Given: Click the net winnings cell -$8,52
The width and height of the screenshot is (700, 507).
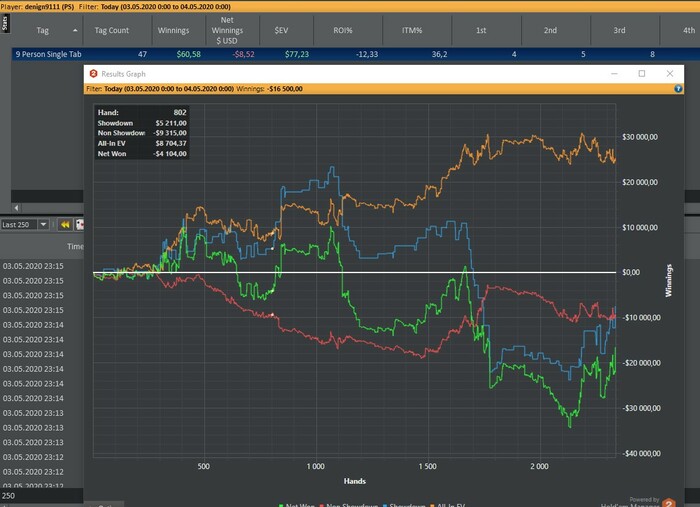Looking at the screenshot, I should (243, 54).
